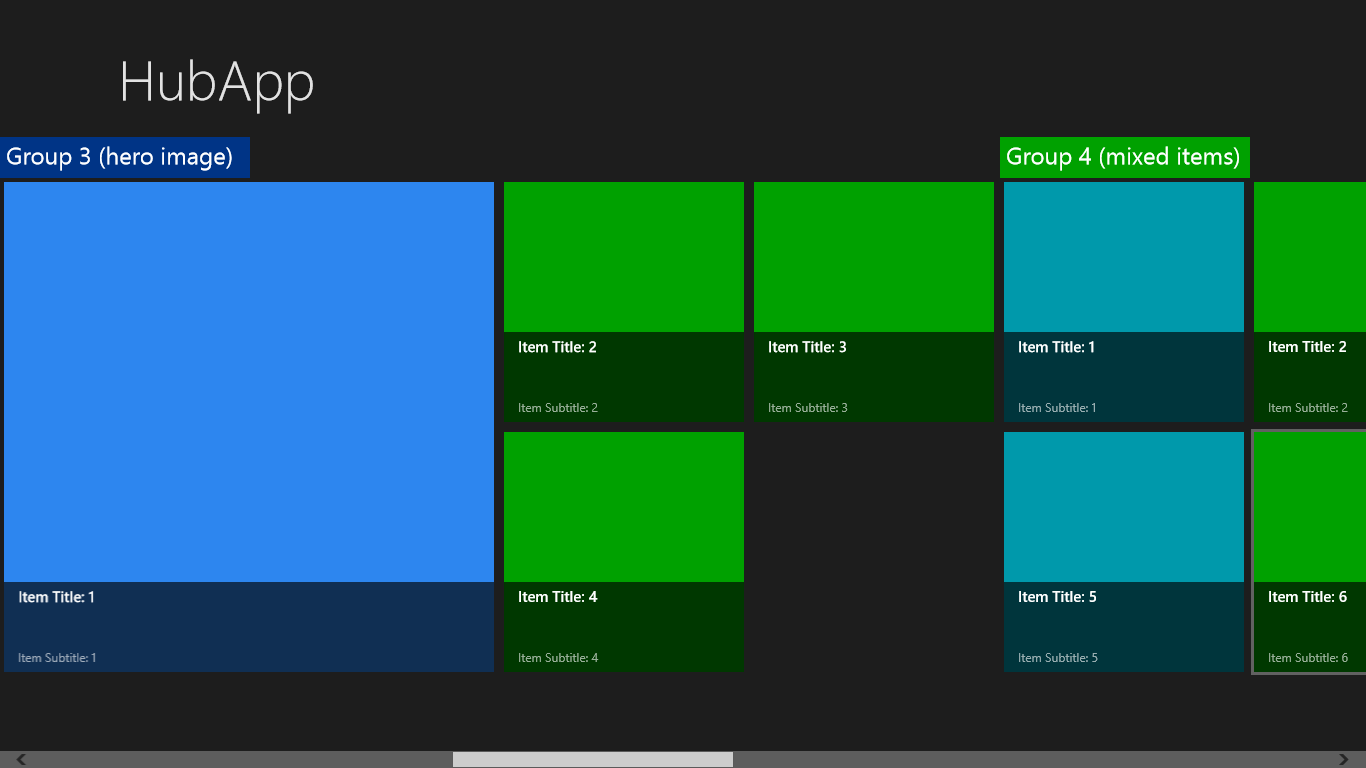Open green tile labeled Item Title: 4
This screenshot has height=768, width=1366.
tap(624, 552)
